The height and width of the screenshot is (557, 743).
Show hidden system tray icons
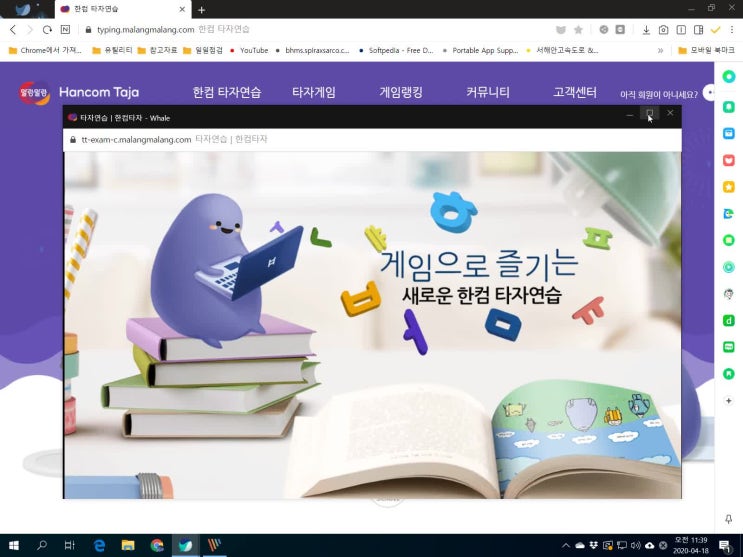click(x=566, y=546)
